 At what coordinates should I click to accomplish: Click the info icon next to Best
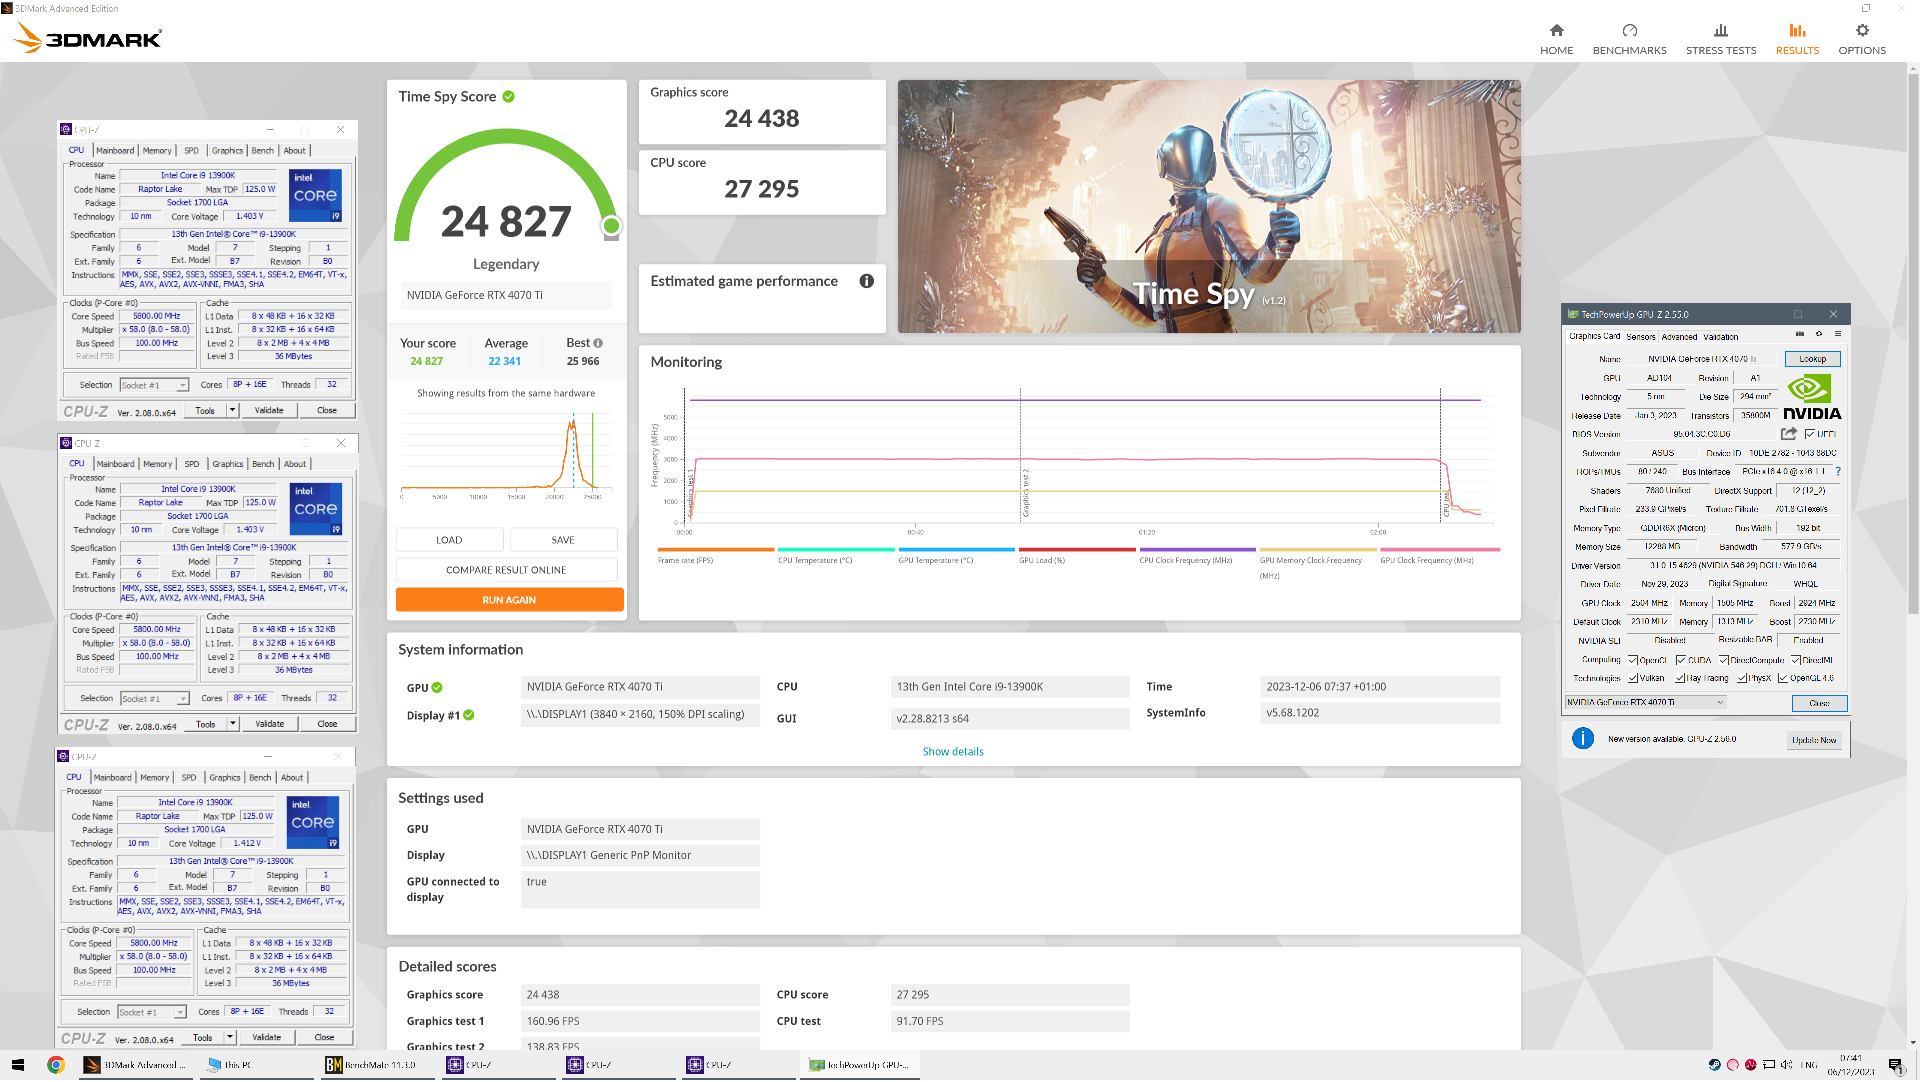click(599, 344)
